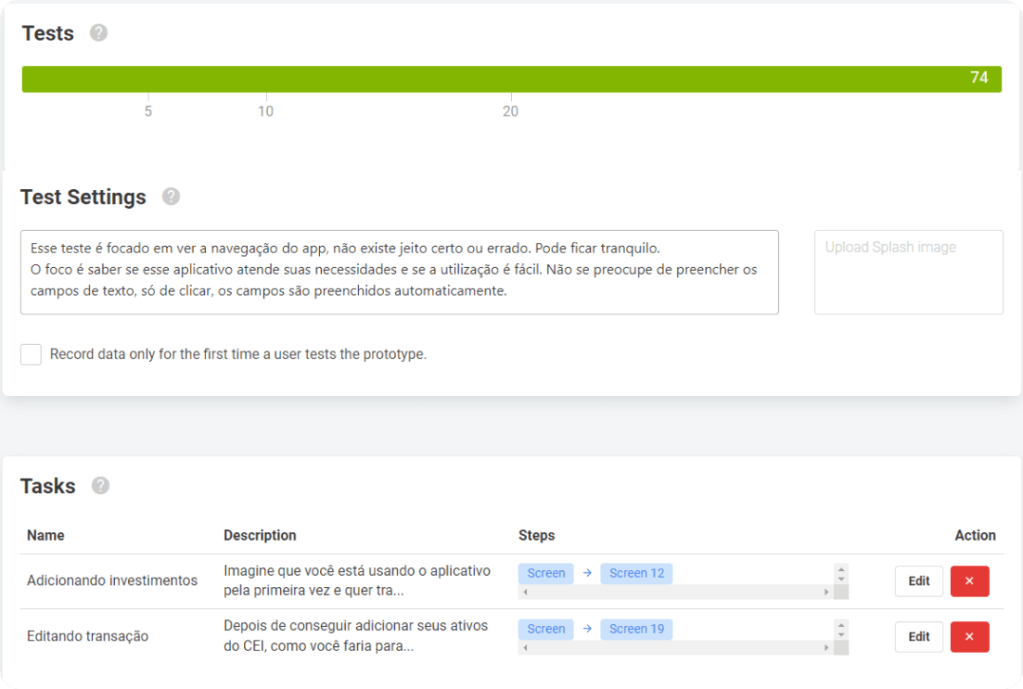The height and width of the screenshot is (689, 1023).
Task: Click the green tests progress bar
Action: click(500, 79)
